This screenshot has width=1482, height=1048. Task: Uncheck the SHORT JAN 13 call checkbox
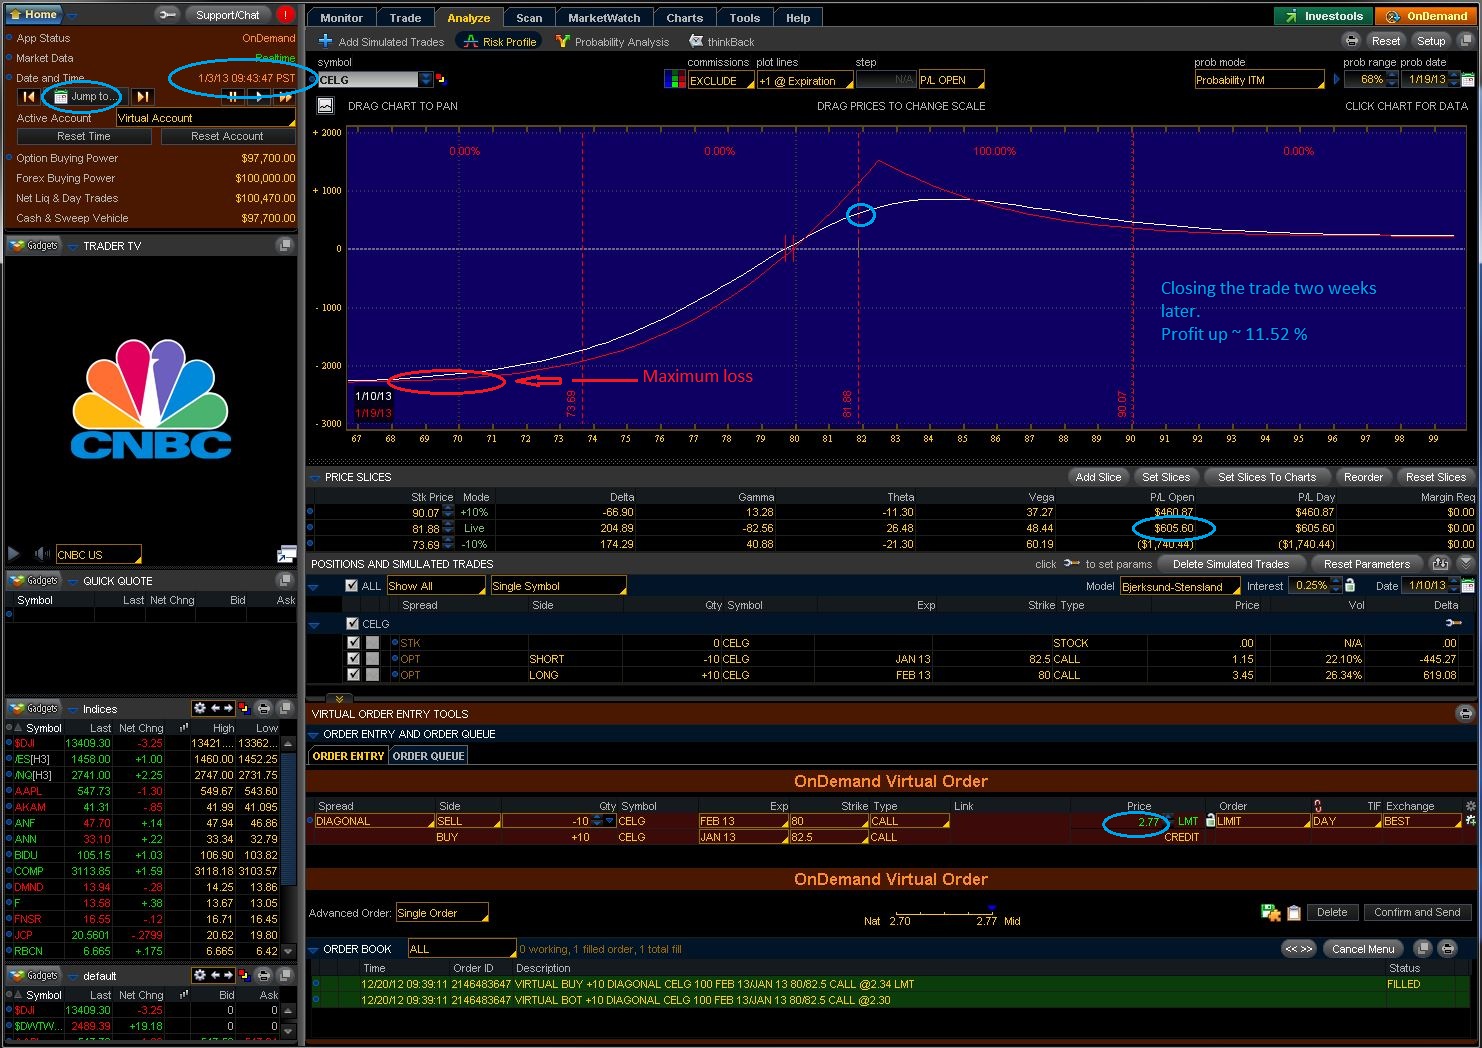353,659
